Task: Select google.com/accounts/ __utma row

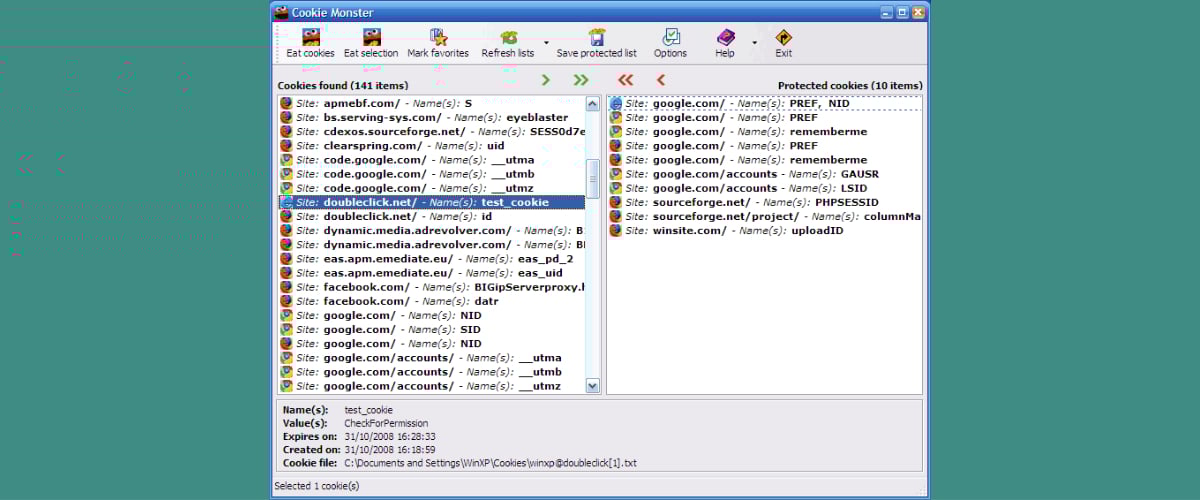Action: 431,358
